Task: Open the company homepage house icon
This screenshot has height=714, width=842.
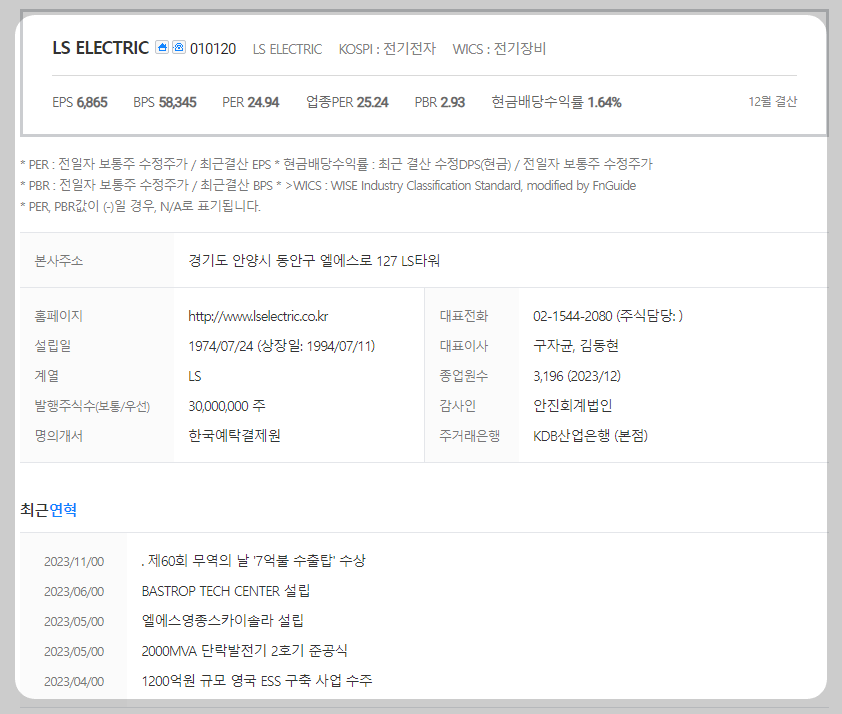Action: [162, 47]
